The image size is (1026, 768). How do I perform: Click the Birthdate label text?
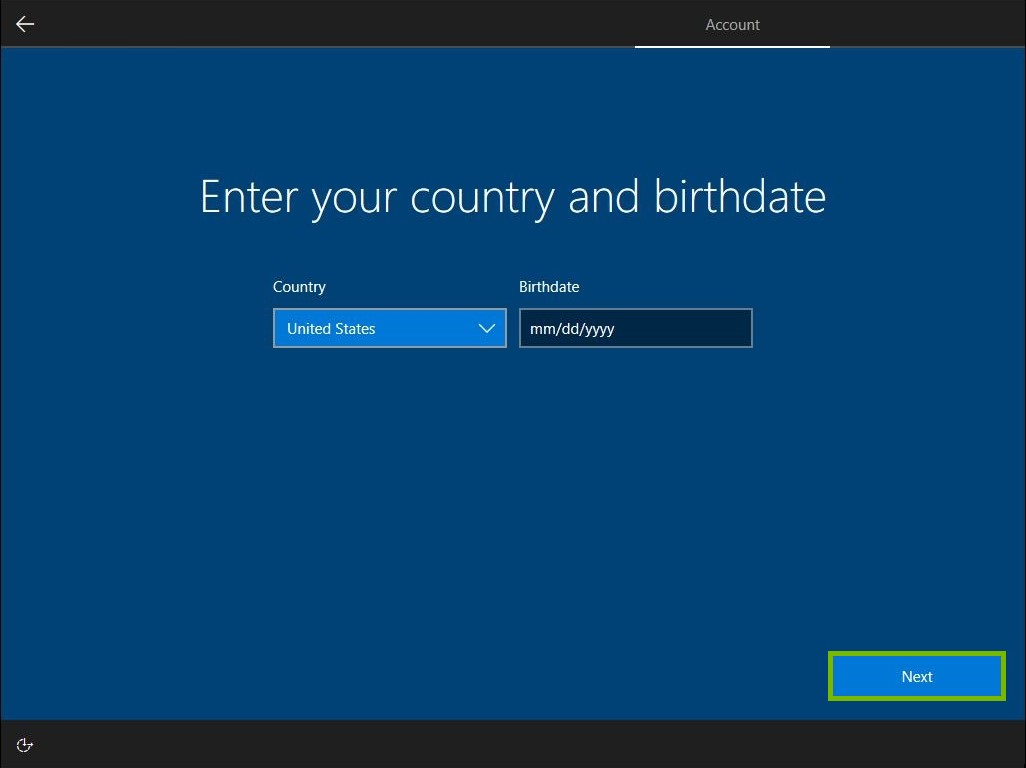[x=549, y=287]
